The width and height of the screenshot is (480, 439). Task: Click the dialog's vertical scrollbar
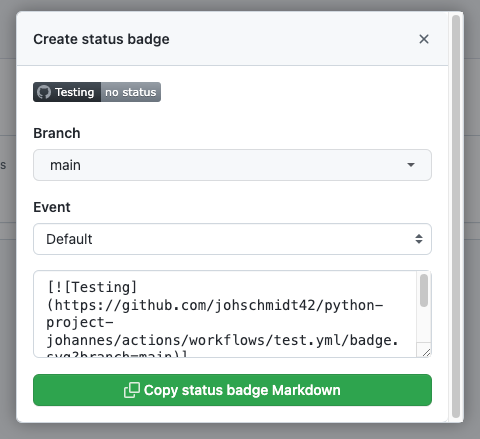[x=456, y=217]
